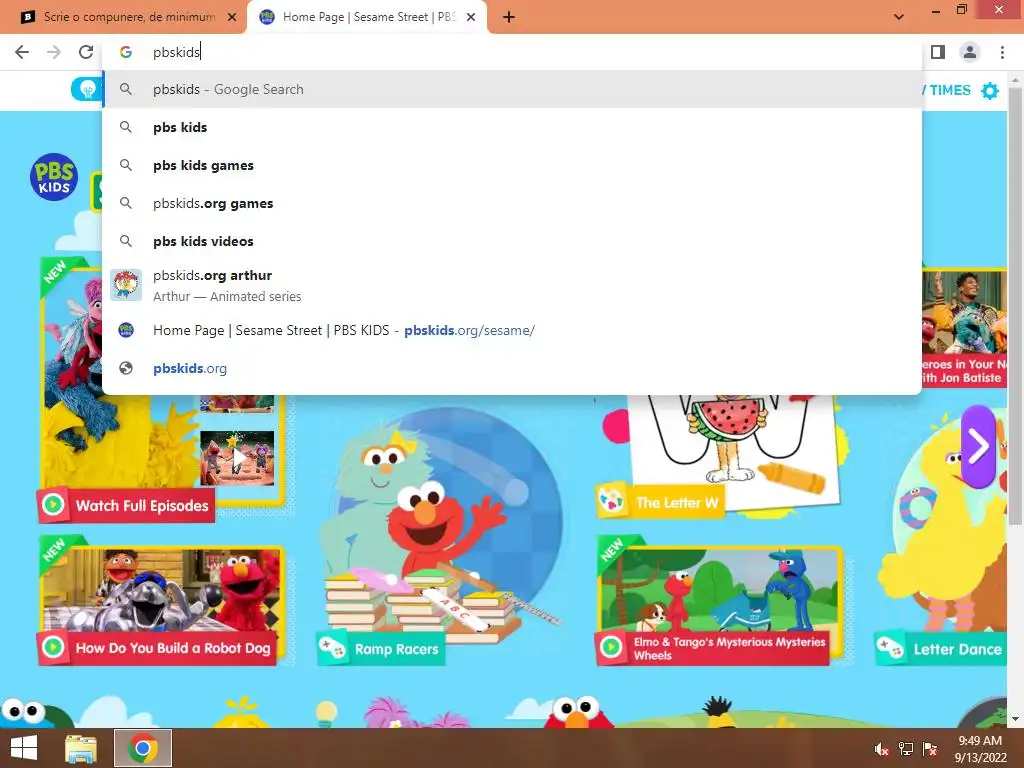Go to pbskids.org URL suggestion

512,368
